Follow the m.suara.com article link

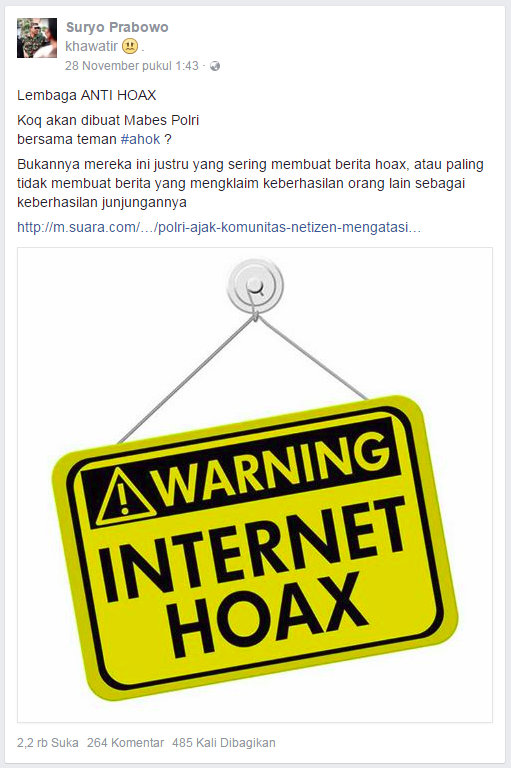(219, 227)
